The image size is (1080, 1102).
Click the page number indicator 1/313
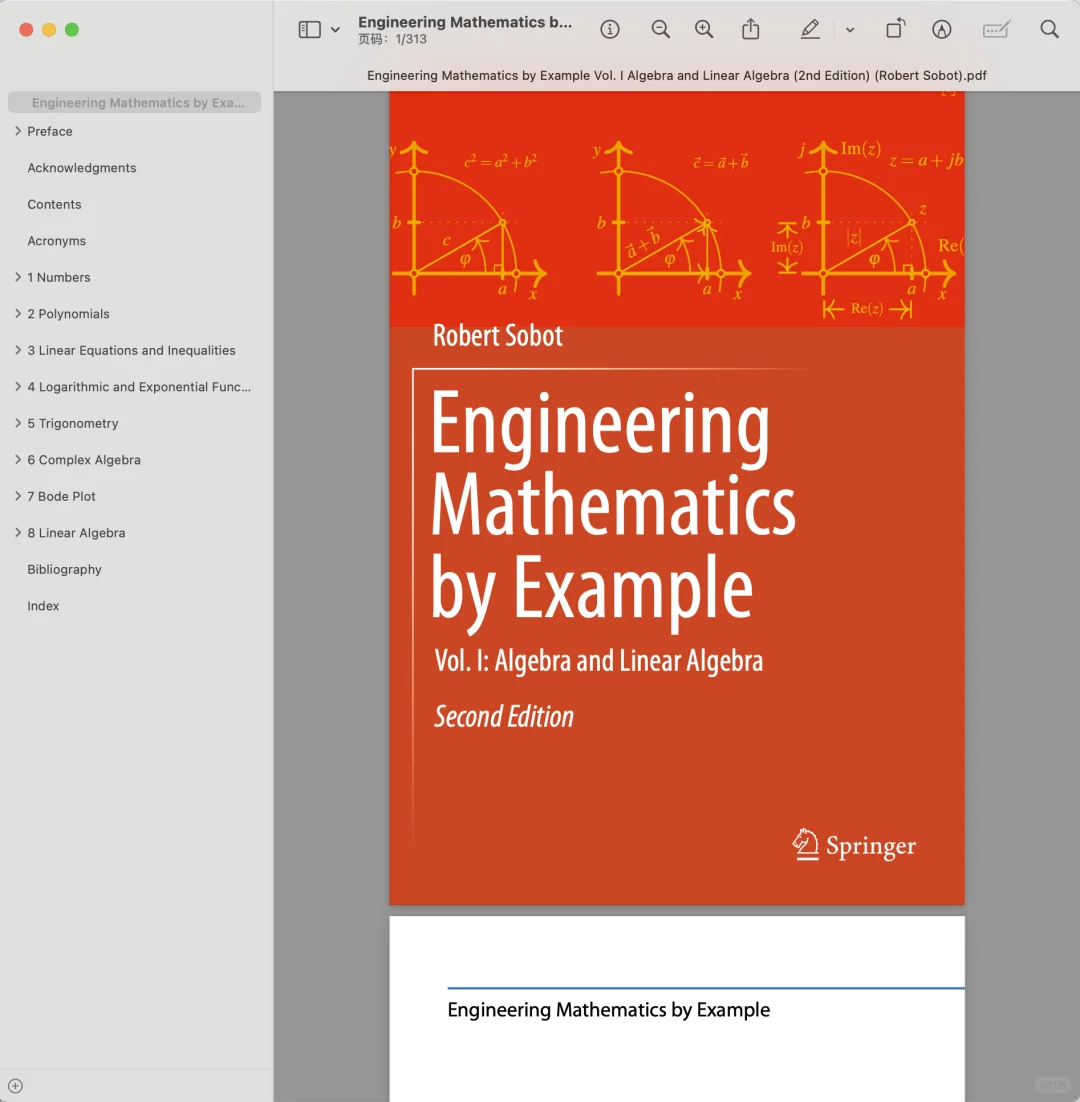(x=392, y=39)
